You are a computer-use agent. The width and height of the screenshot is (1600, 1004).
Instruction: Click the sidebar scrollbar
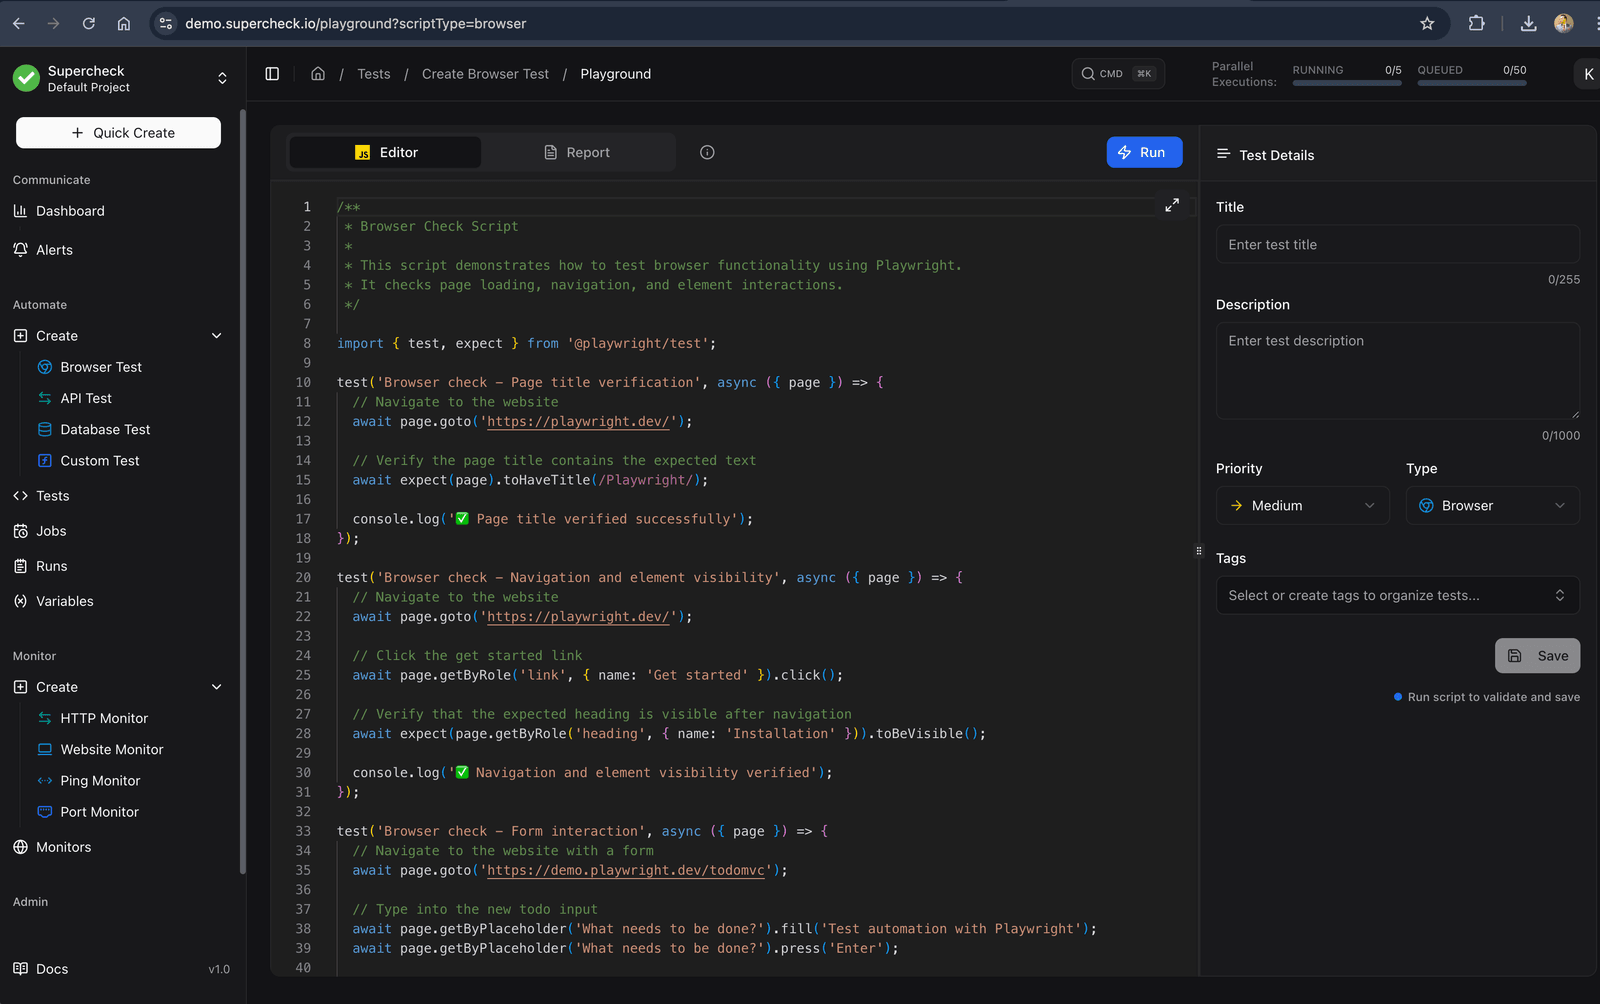click(242, 490)
